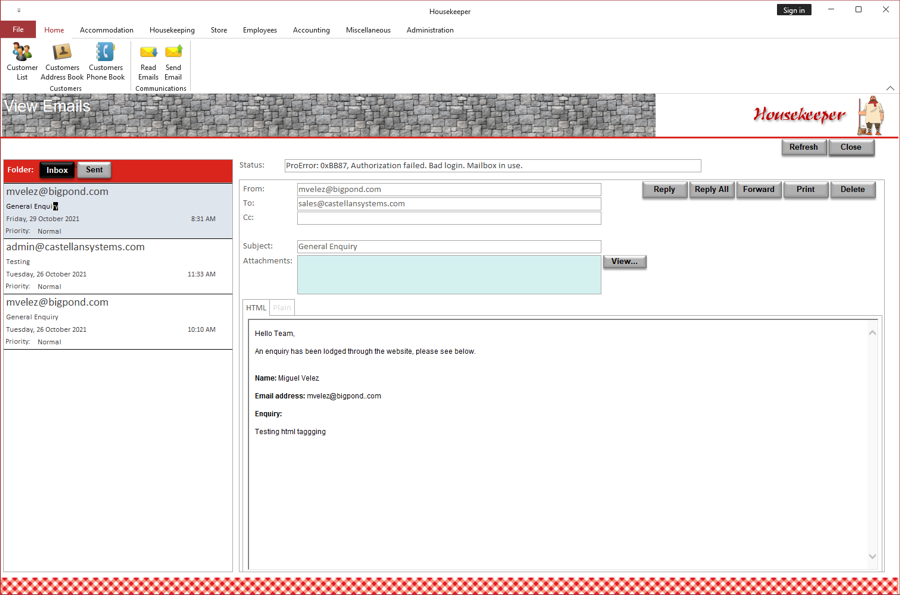Select the 29 October mvelez@bigpond.com email
This screenshot has width=900, height=595.
tap(118, 211)
